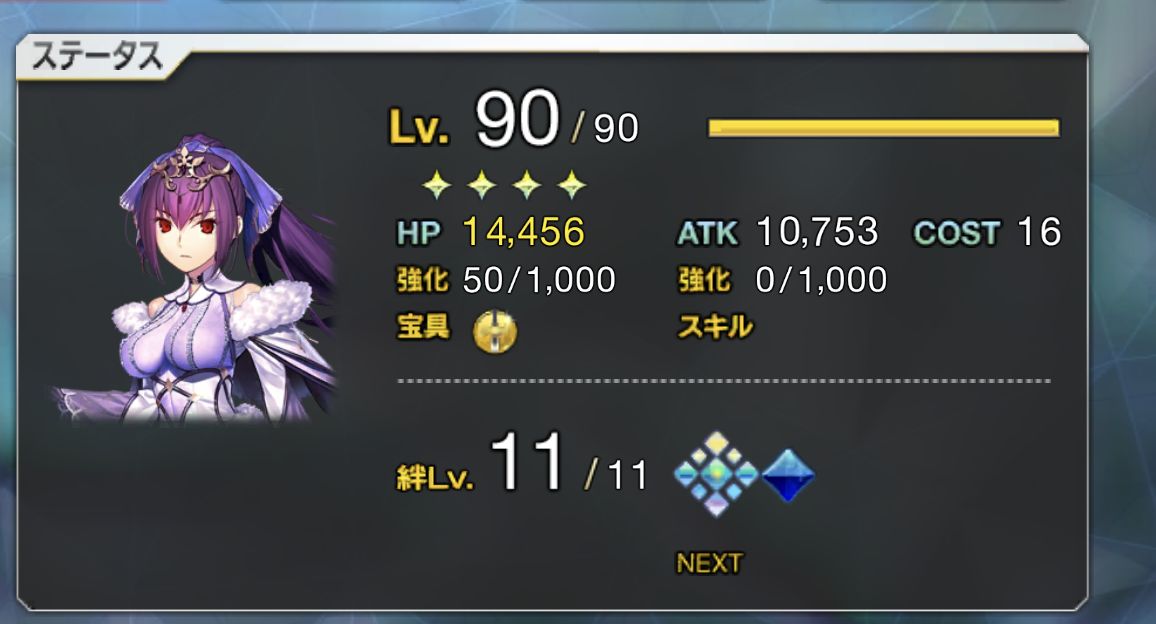Viewport: 1156px width, 624px height.
Task: Click the first rarity star
Action: 436,184
